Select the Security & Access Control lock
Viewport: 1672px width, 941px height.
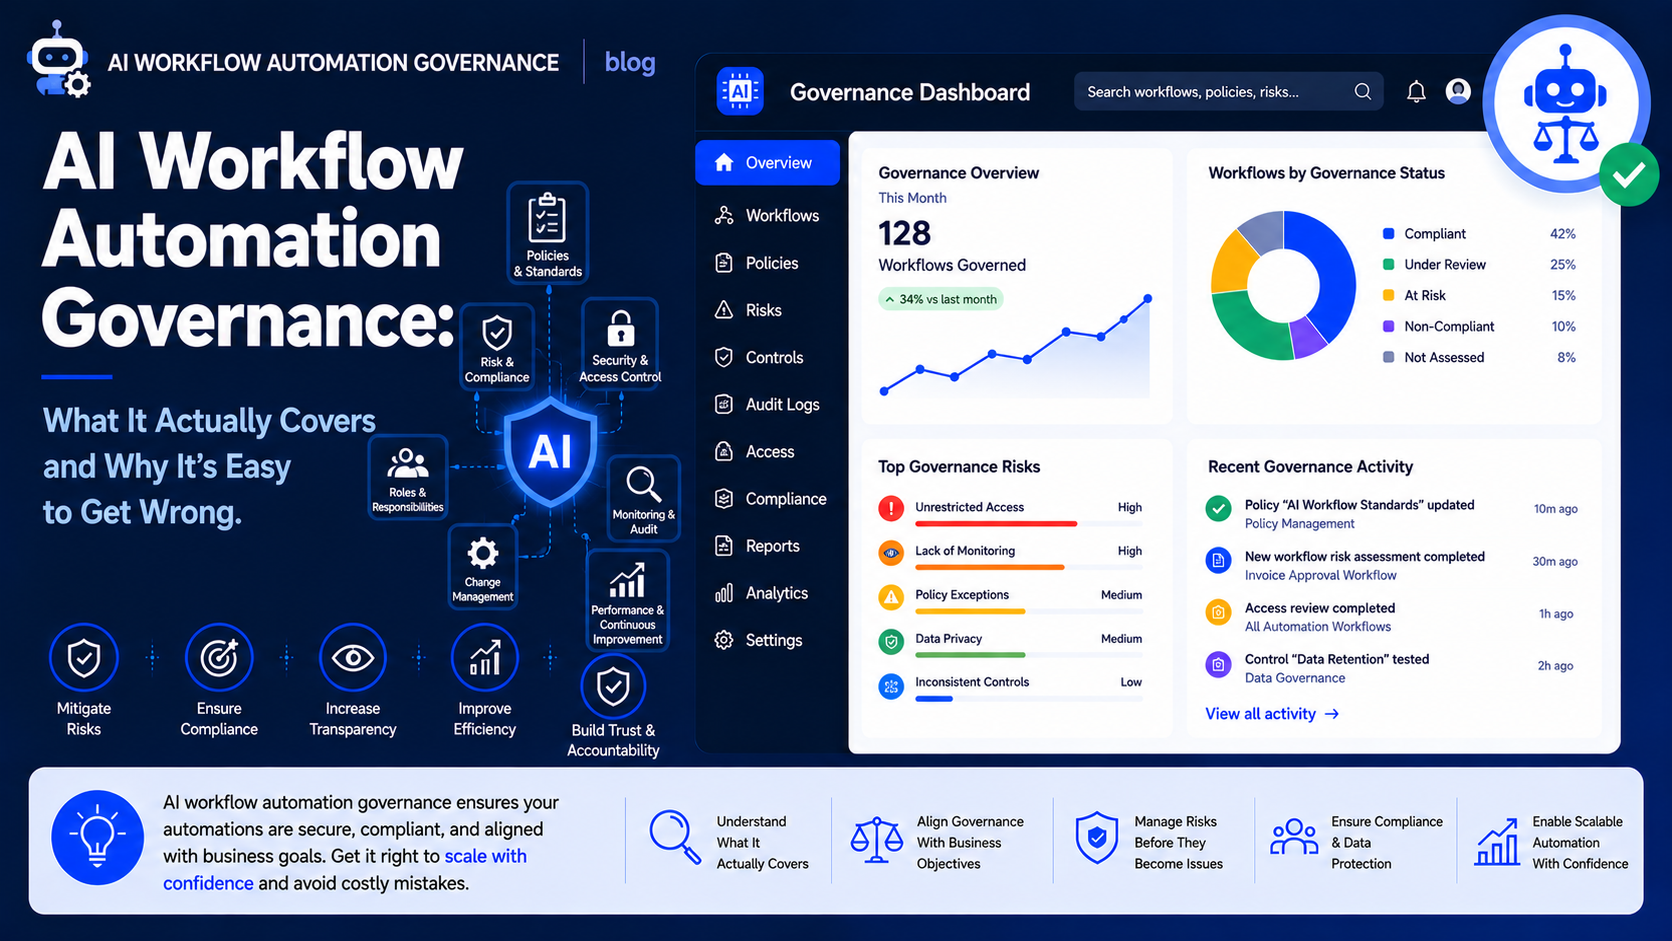click(621, 327)
